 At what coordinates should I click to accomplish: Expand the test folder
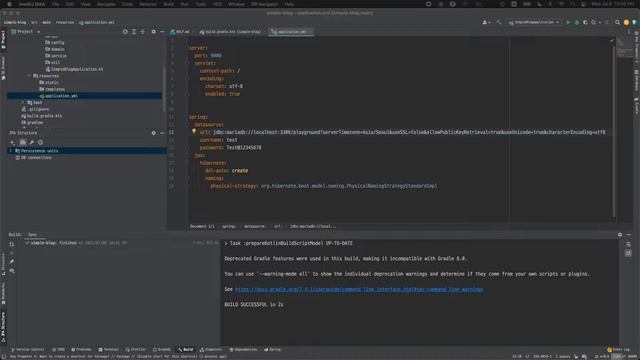pyautogui.click(x=23, y=102)
